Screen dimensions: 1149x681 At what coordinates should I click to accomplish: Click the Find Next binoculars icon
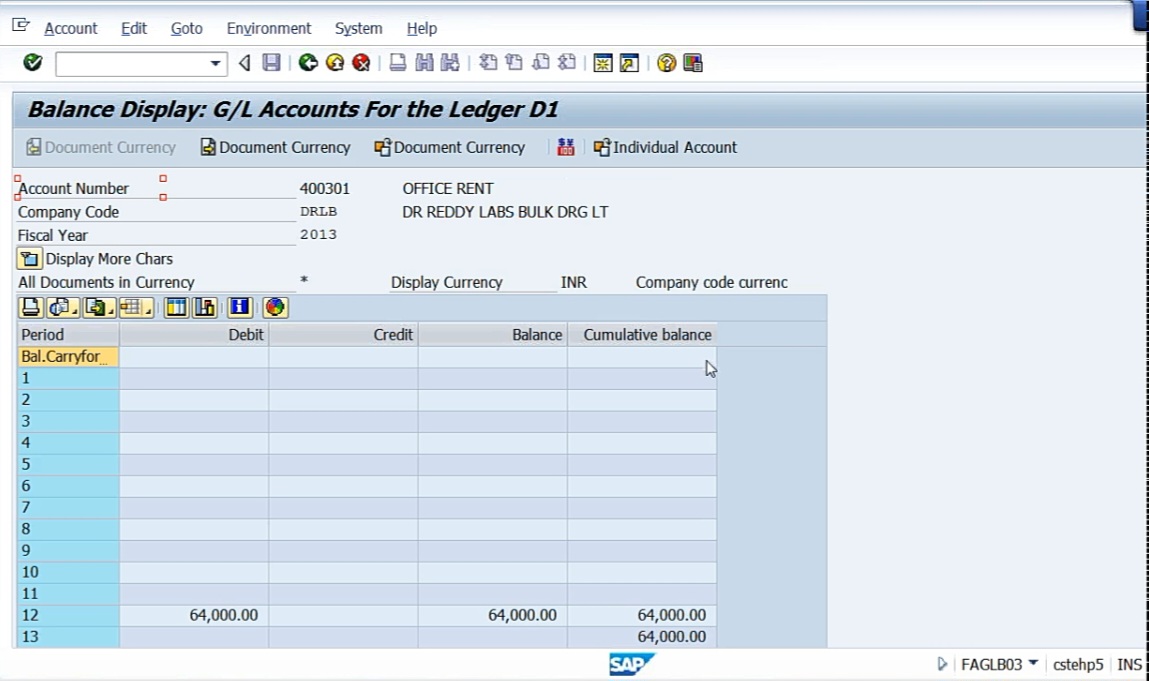(x=450, y=63)
